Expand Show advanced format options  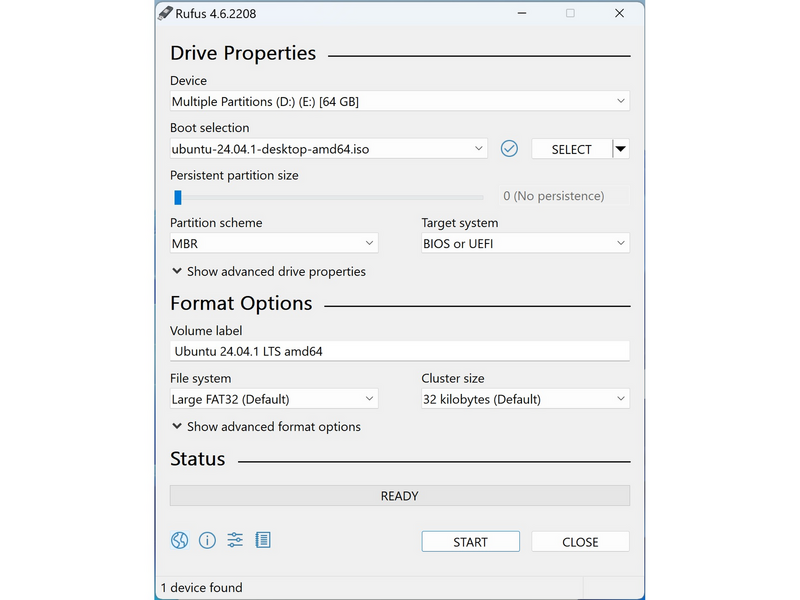click(266, 427)
